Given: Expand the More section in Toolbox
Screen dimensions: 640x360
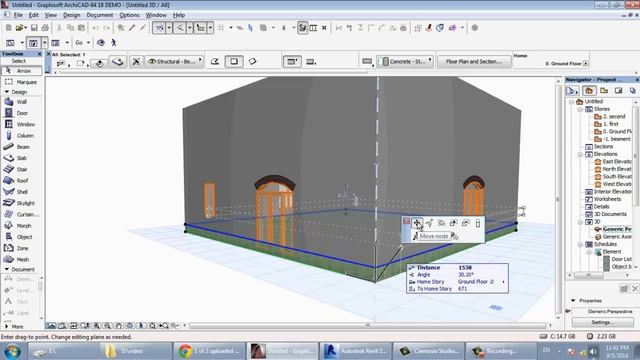Looking at the screenshot, I should (7, 327).
